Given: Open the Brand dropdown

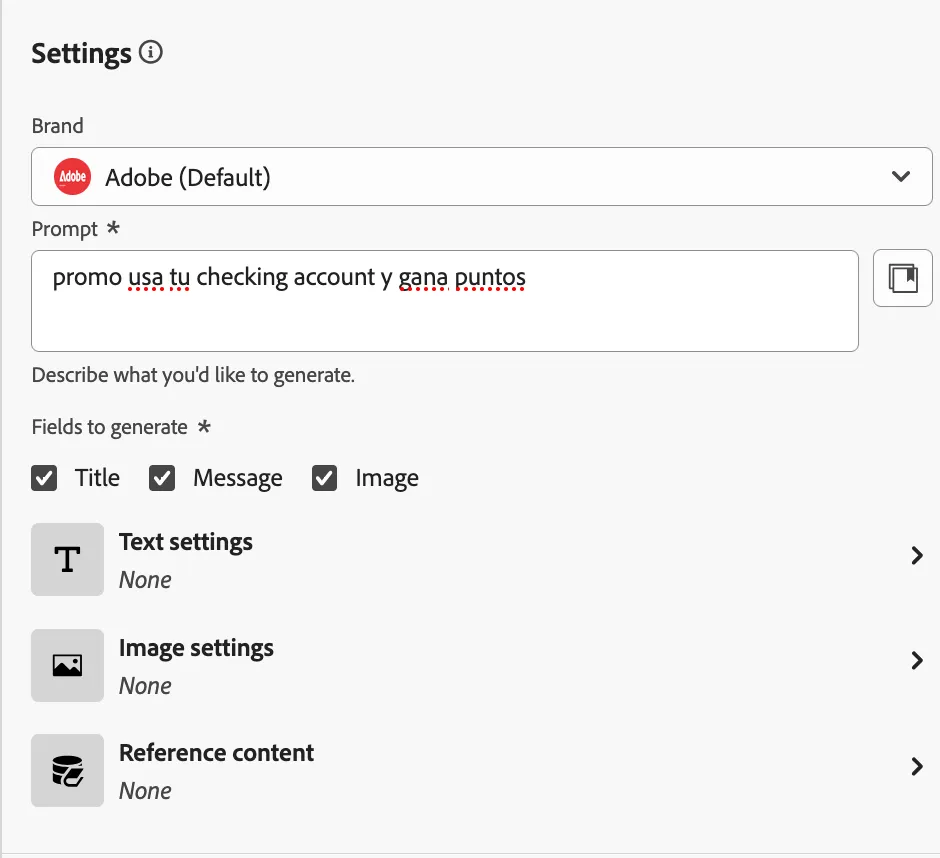Looking at the screenshot, I should coord(481,176).
